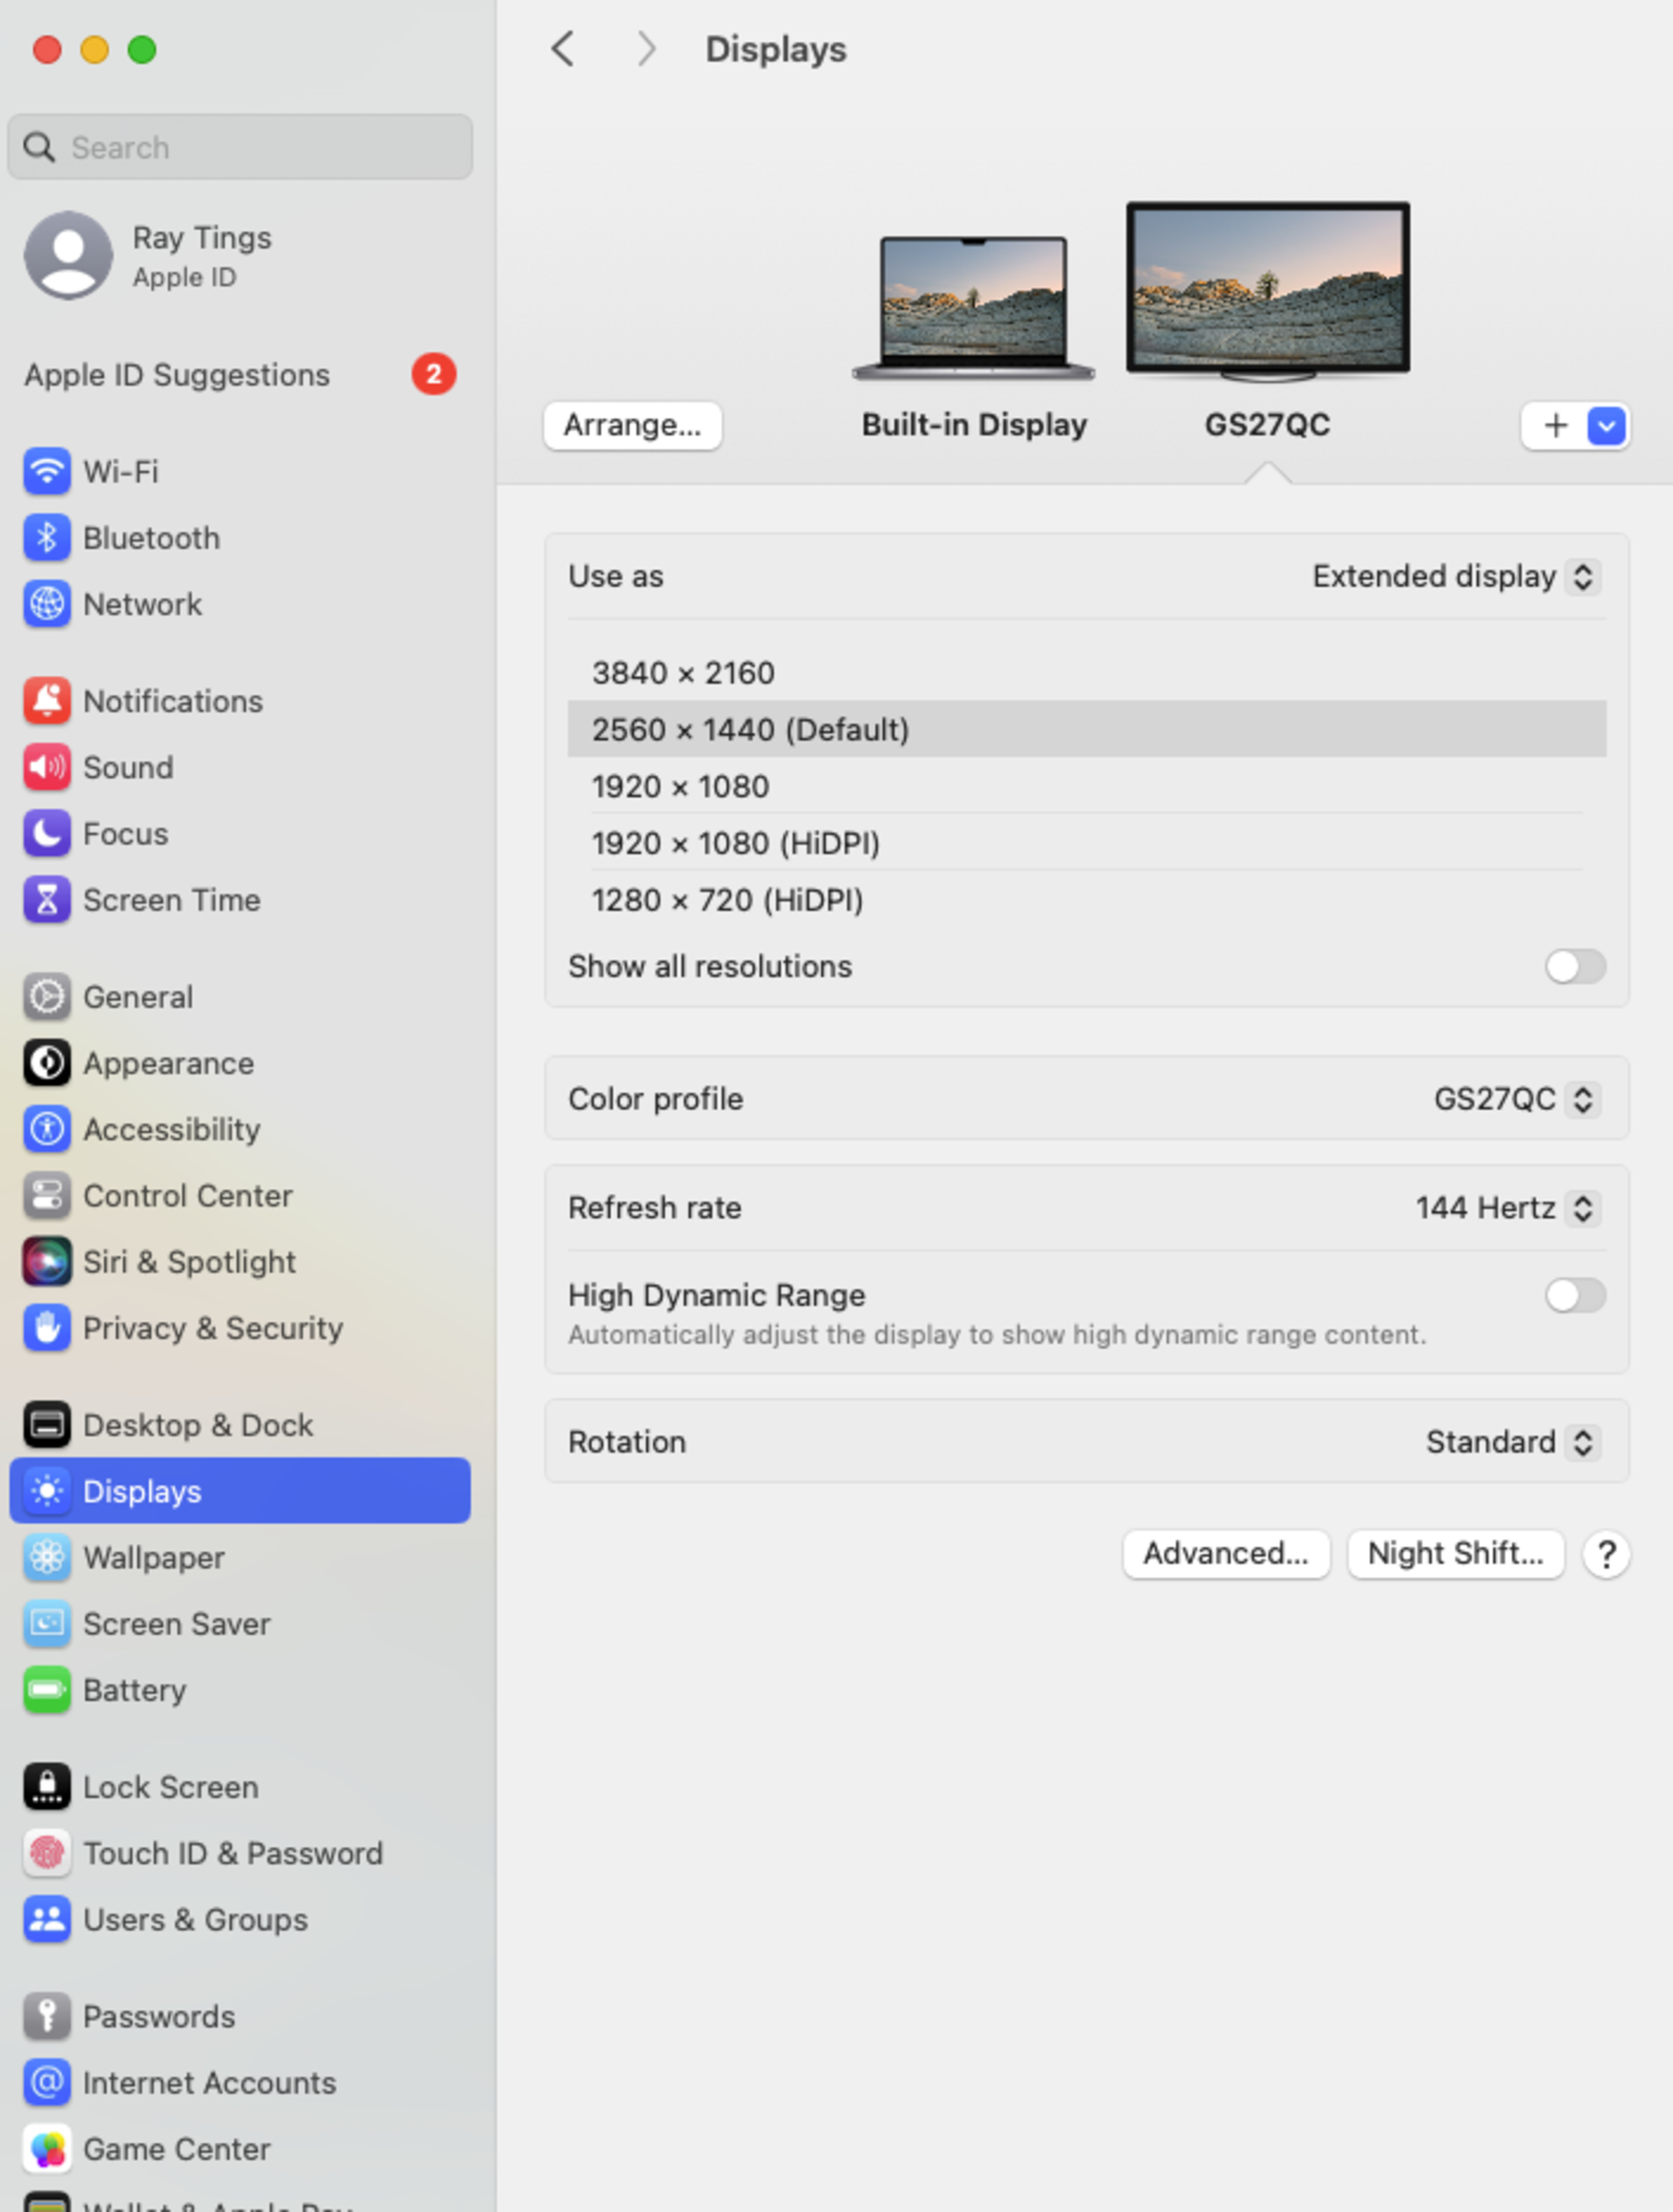Select the 3840 × 2160 resolution
1673x2212 pixels.
[x=684, y=673]
